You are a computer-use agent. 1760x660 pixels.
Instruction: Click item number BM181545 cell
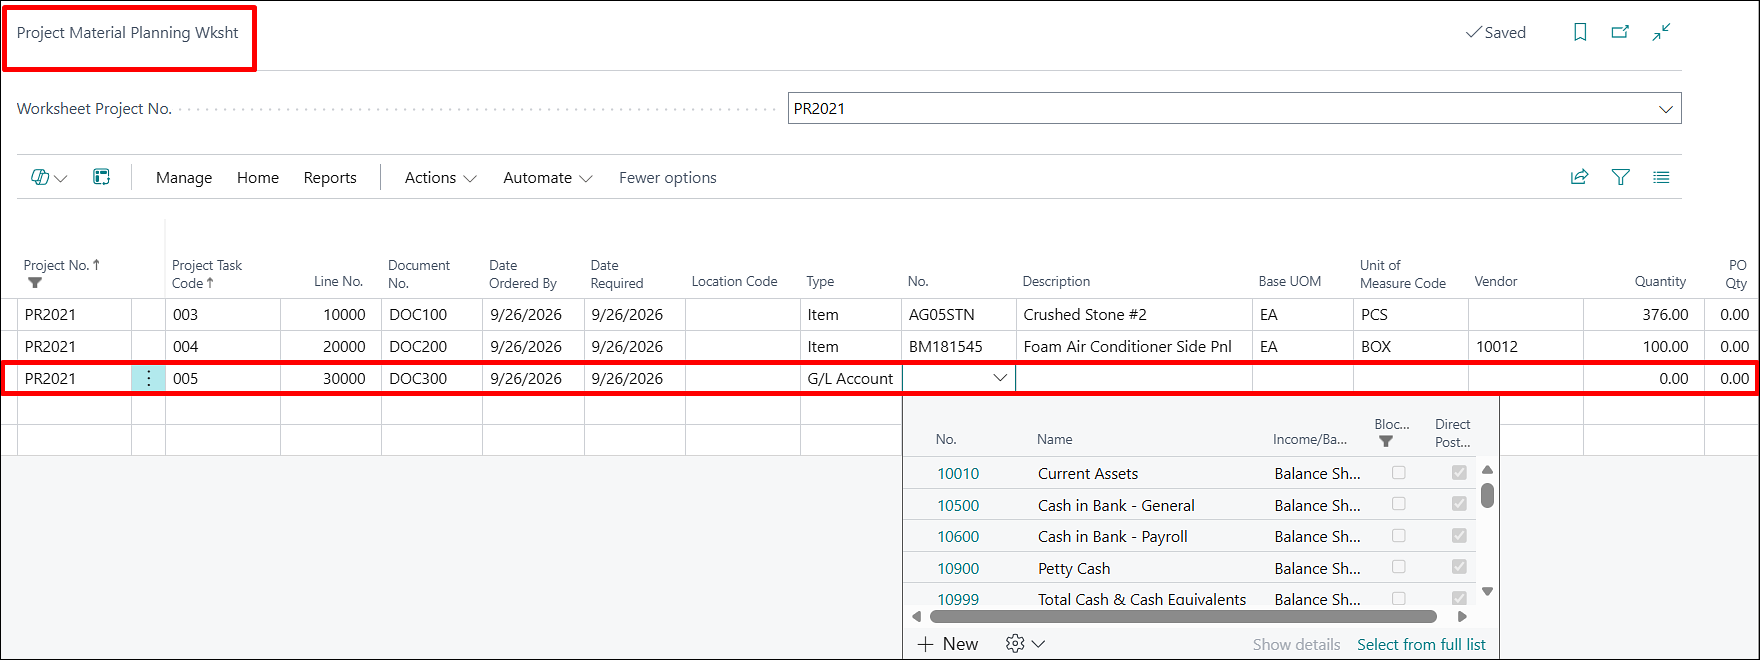[x=959, y=346]
